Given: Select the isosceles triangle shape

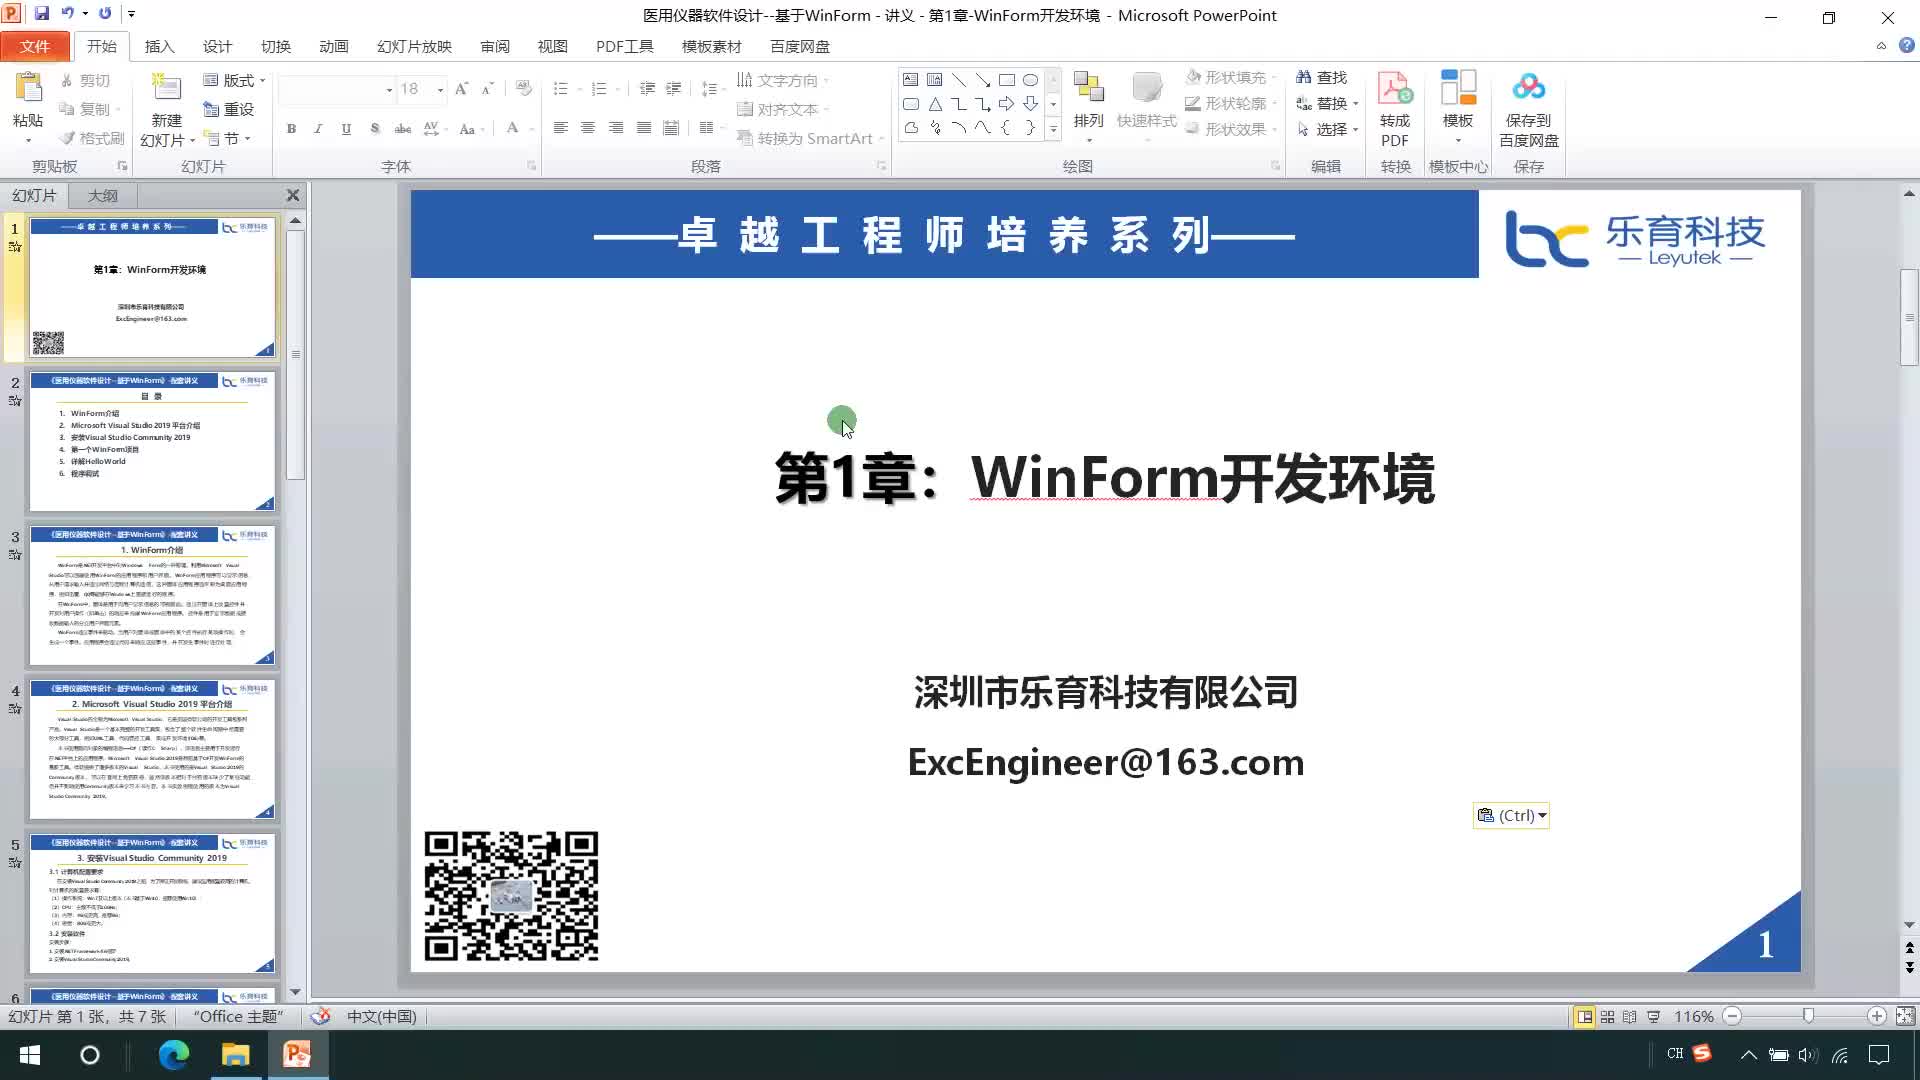Looking at the screenshot, I should pos(934,104).
